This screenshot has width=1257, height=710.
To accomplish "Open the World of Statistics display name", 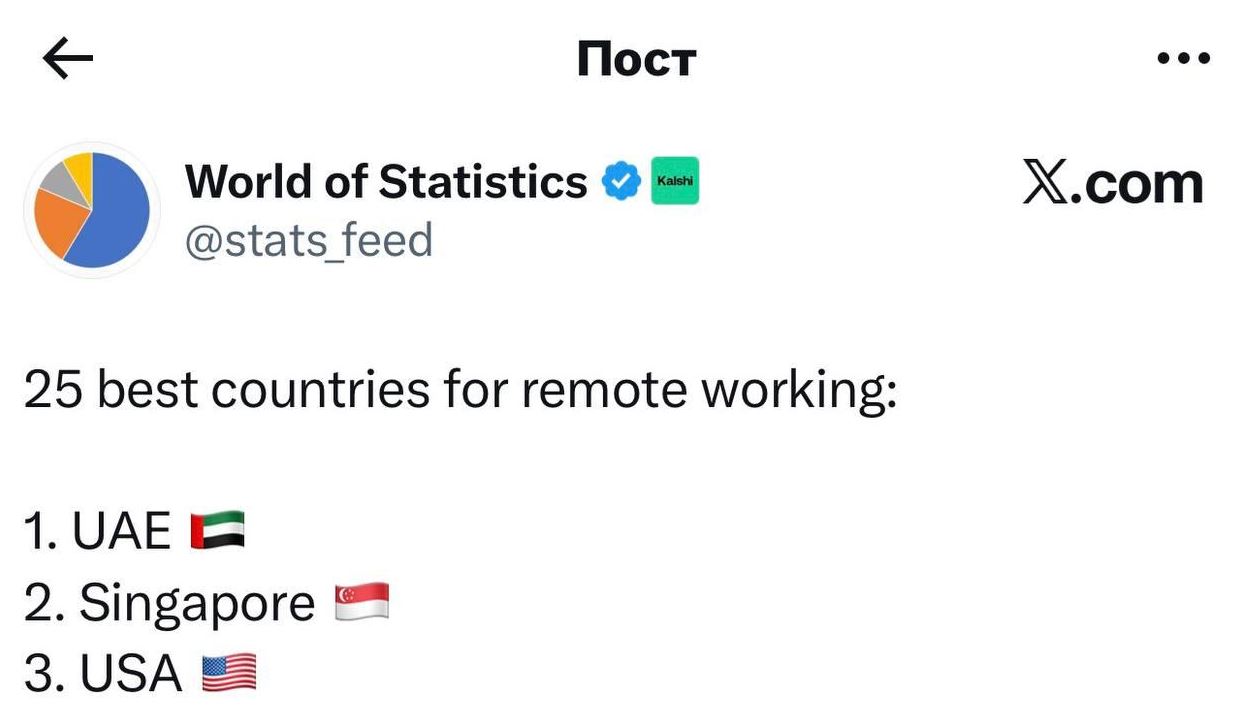I will point(386,182).
